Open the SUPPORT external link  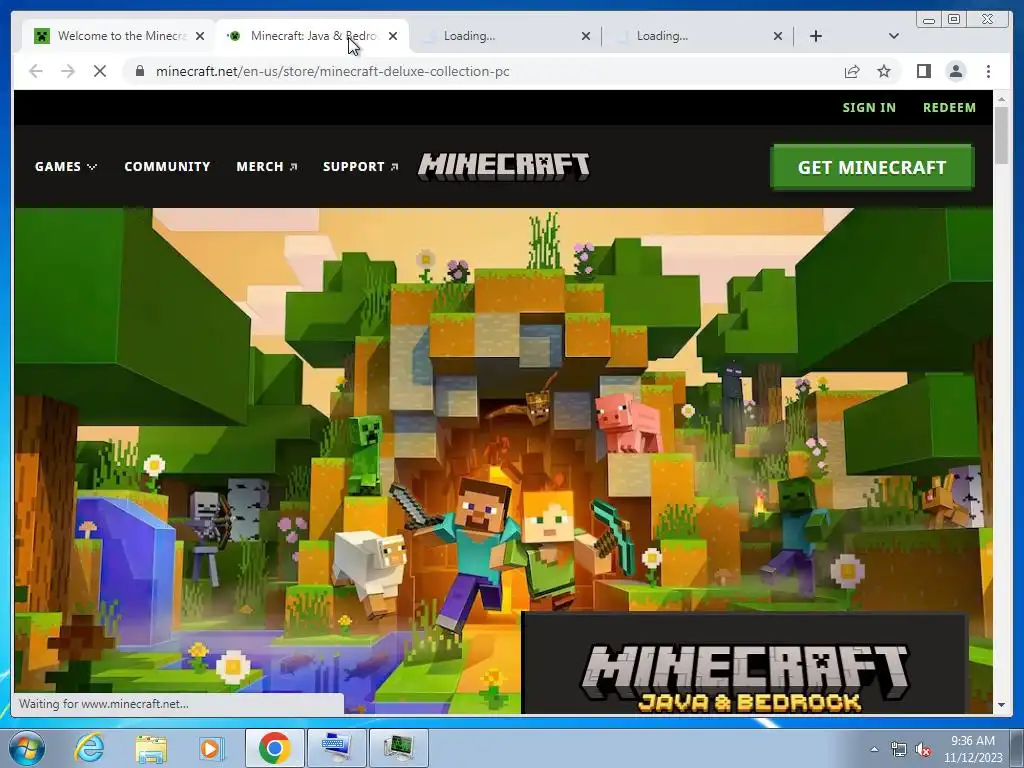[x=360, y=167]
